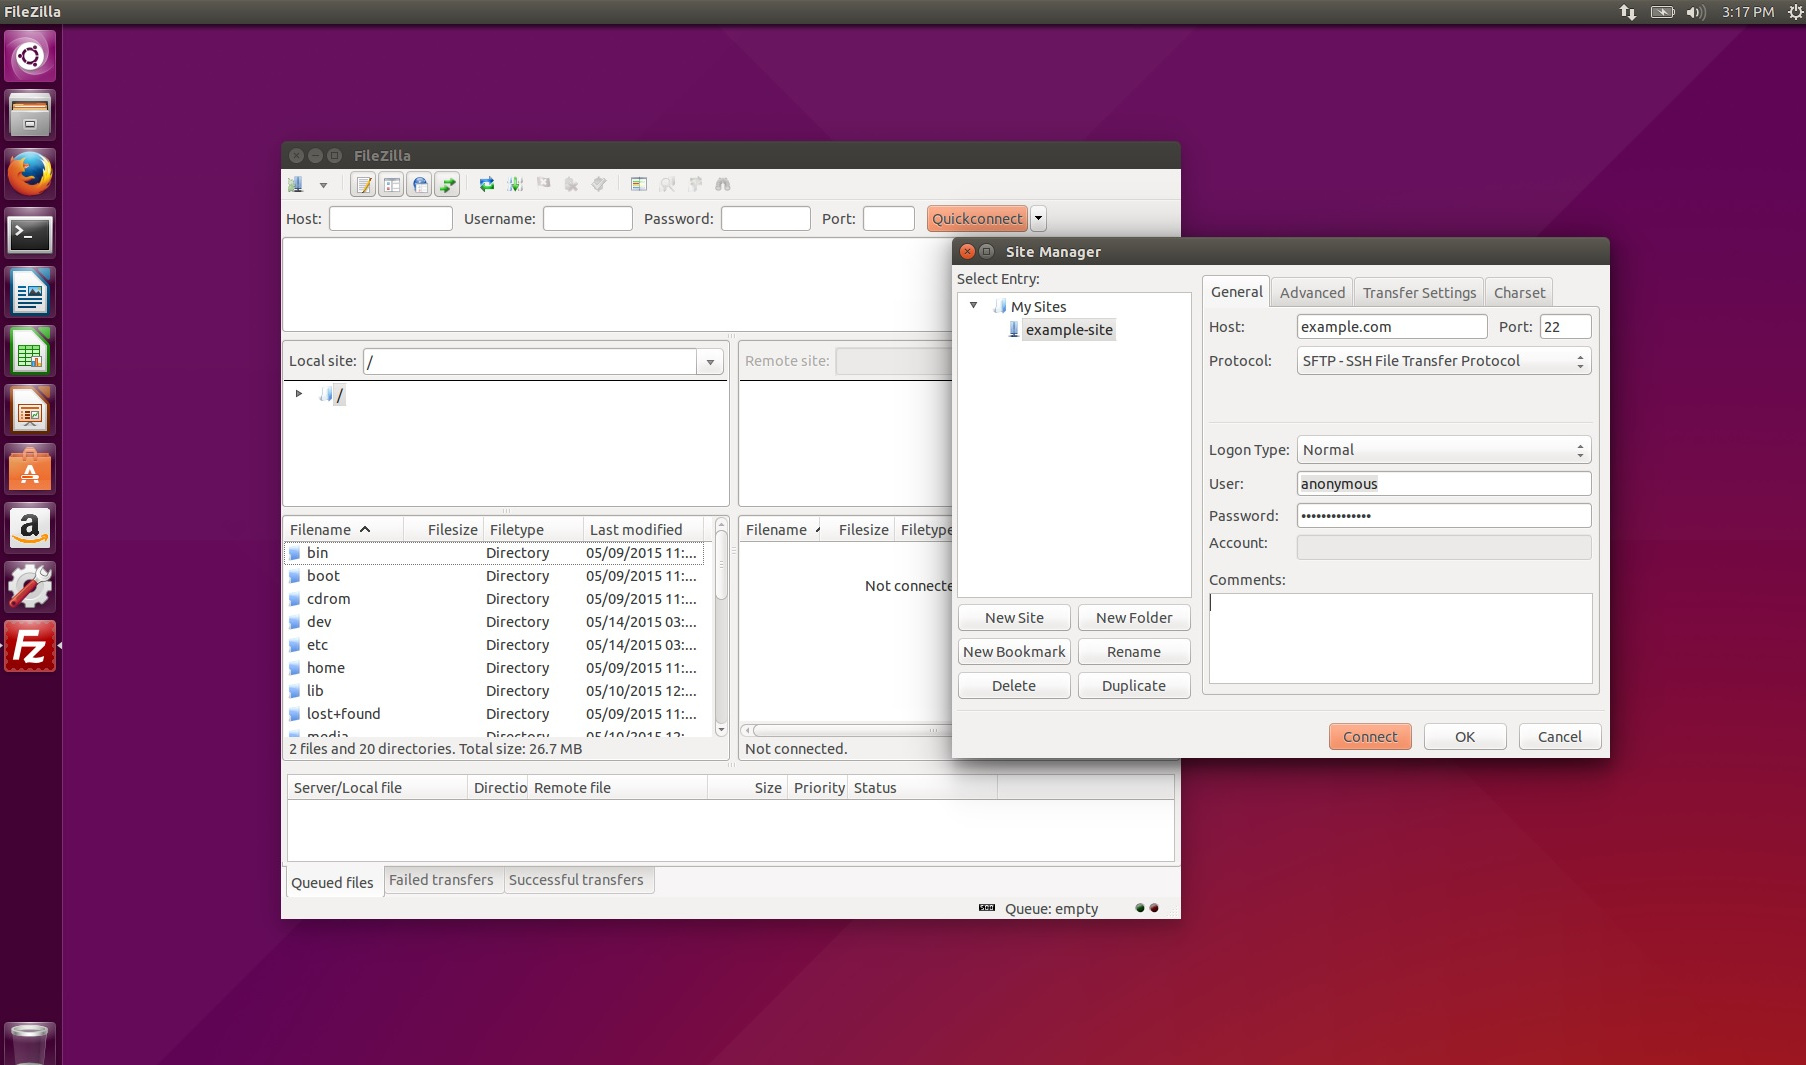Viewport: 1806px width, 1065px height.
Task: Select the 'lost+found' directory row
Action: [x=496, y=714]
